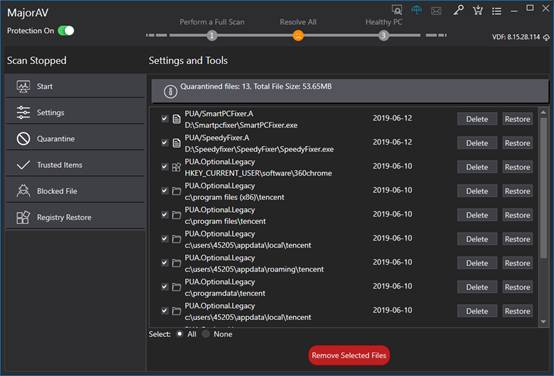Click VDF update arrow icon
This screenshot has height=376, width=554.
click(x=546, y=37)
